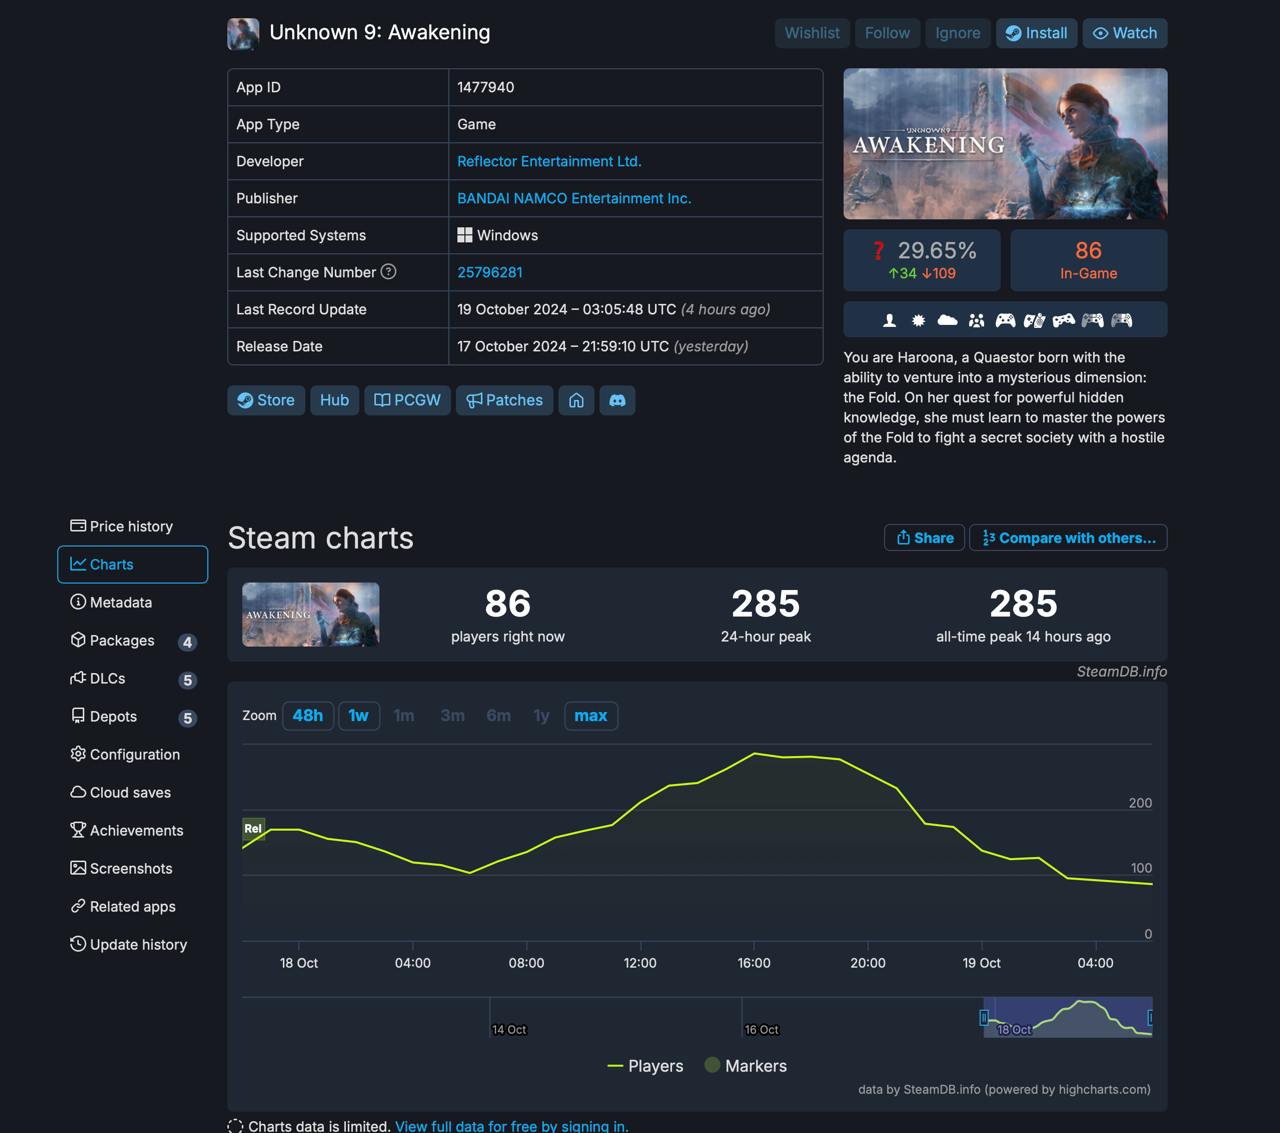
Task: Click the Ignore button
Action: pos(958,33)
